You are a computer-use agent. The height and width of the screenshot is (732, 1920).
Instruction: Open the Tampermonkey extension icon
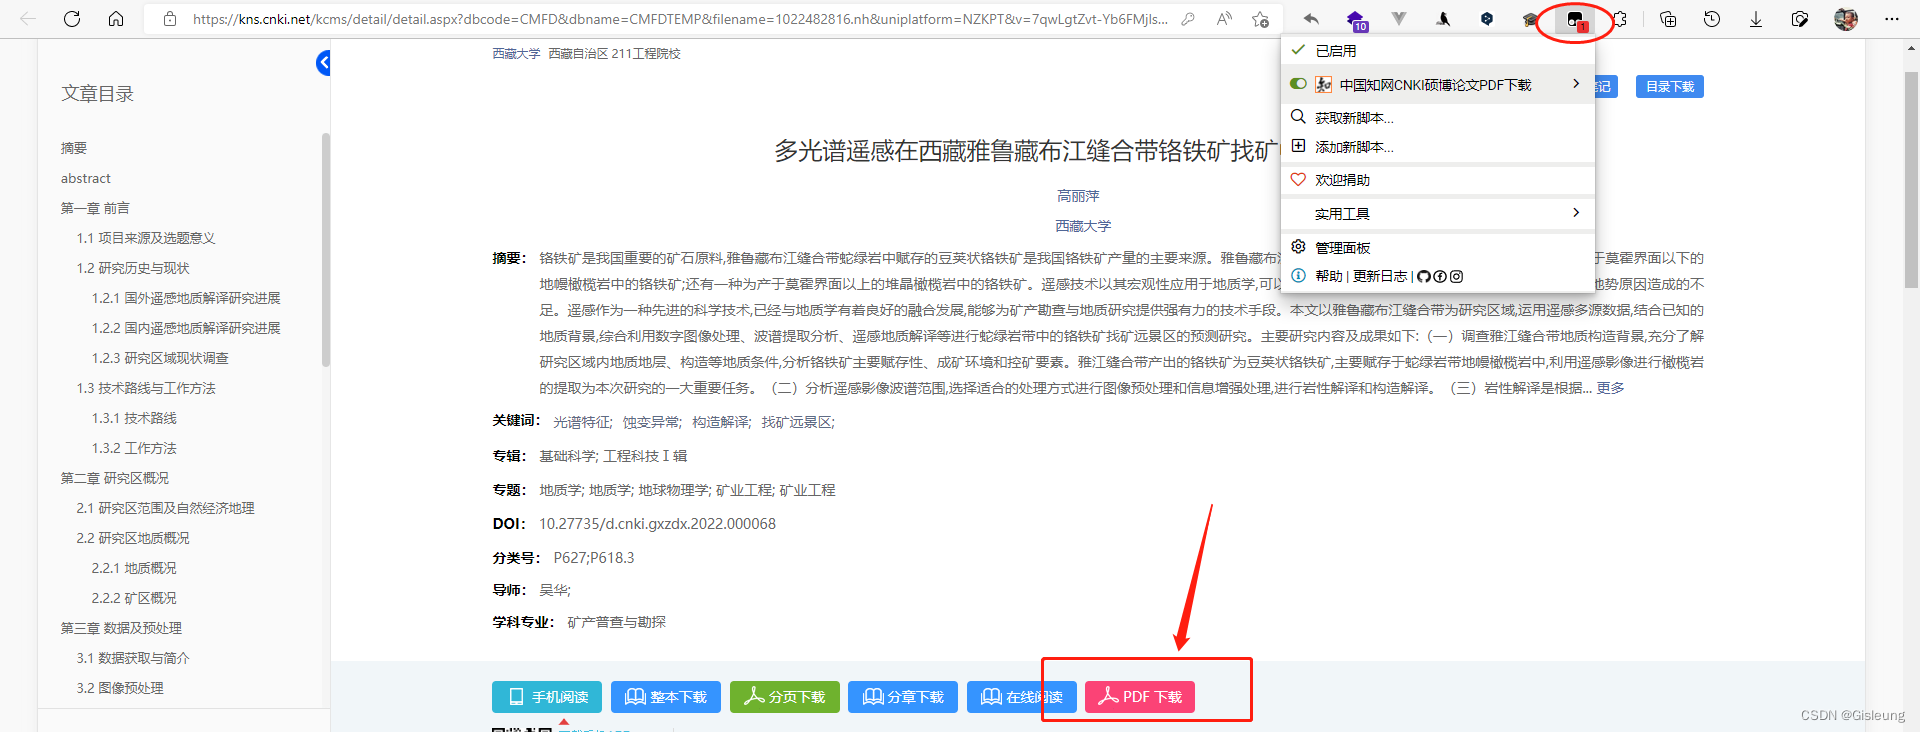1575,19
